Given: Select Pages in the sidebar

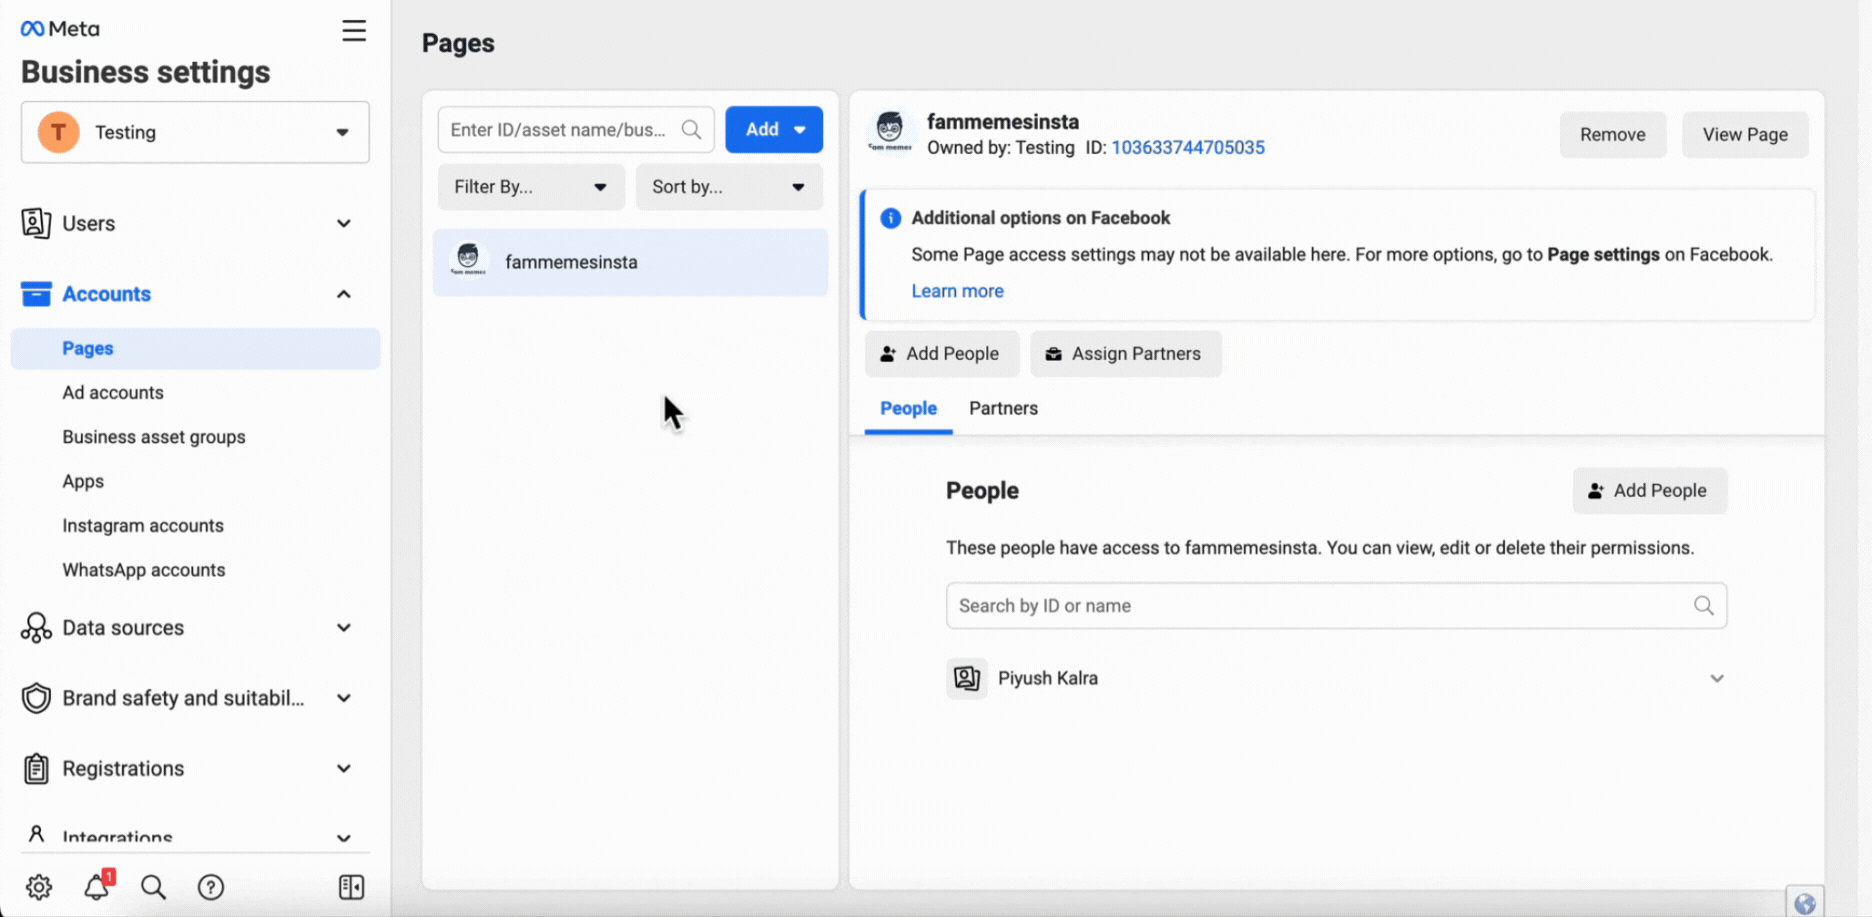Looking at the screenshot, I should coord(195,348).
